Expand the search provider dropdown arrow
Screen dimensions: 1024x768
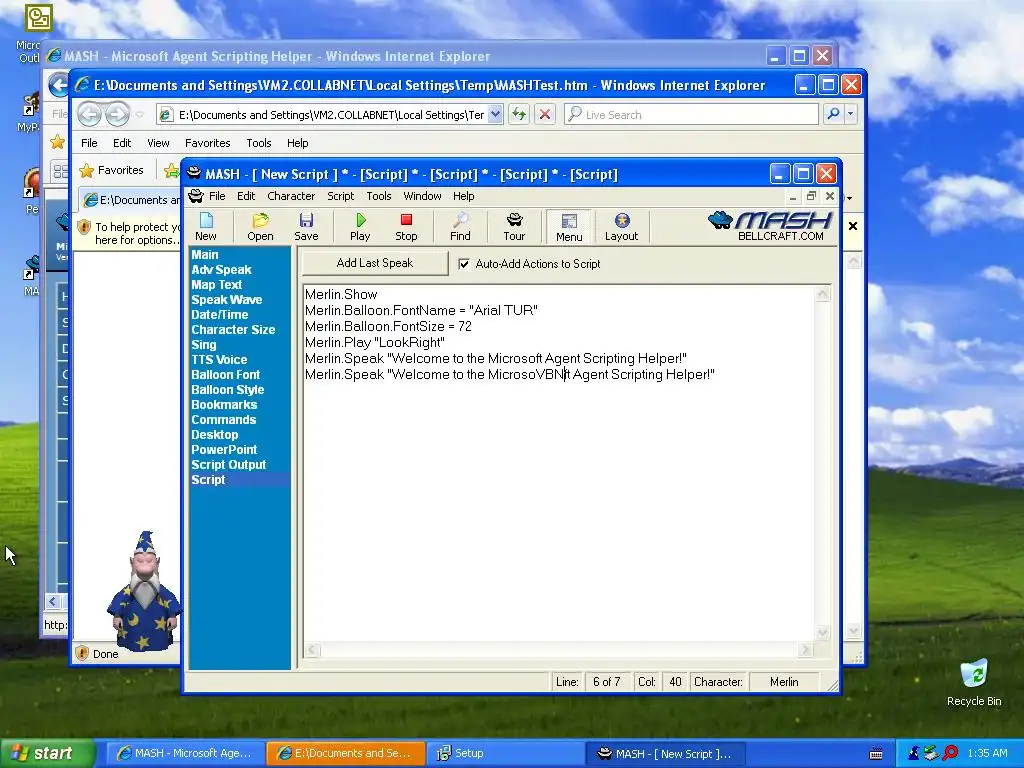click(850, 114)
